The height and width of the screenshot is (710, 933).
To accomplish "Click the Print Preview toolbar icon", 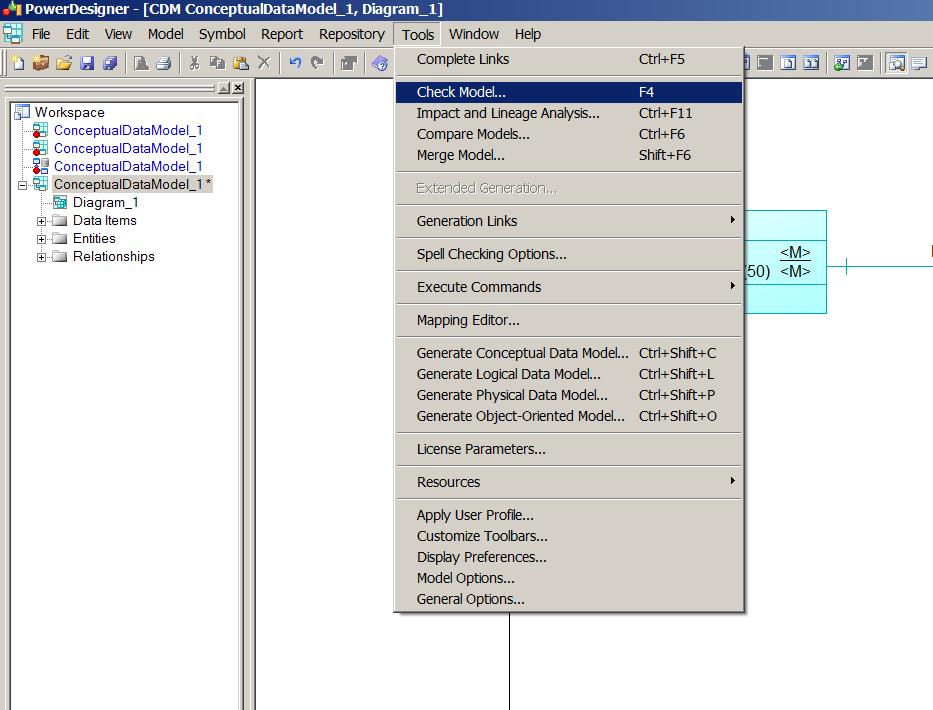I will pos(141,62).
